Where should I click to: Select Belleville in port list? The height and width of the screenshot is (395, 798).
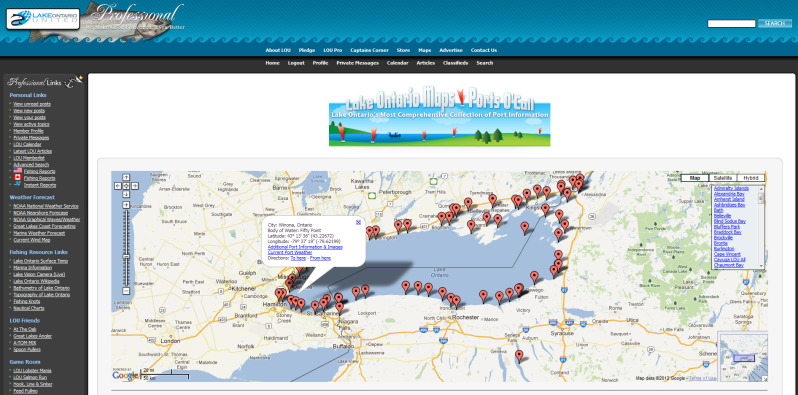pos(723,216)
